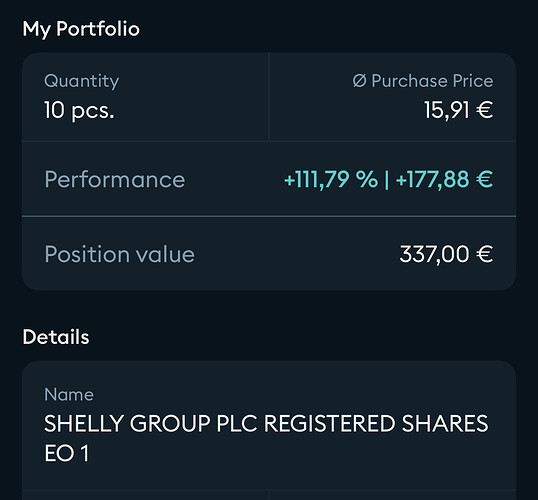Image resolution: width=538 pixels, height=500 pixels.
Task: Tap the SHELLY GROUP PLC REGISTERED SHARES name
Action: [266, 423]
